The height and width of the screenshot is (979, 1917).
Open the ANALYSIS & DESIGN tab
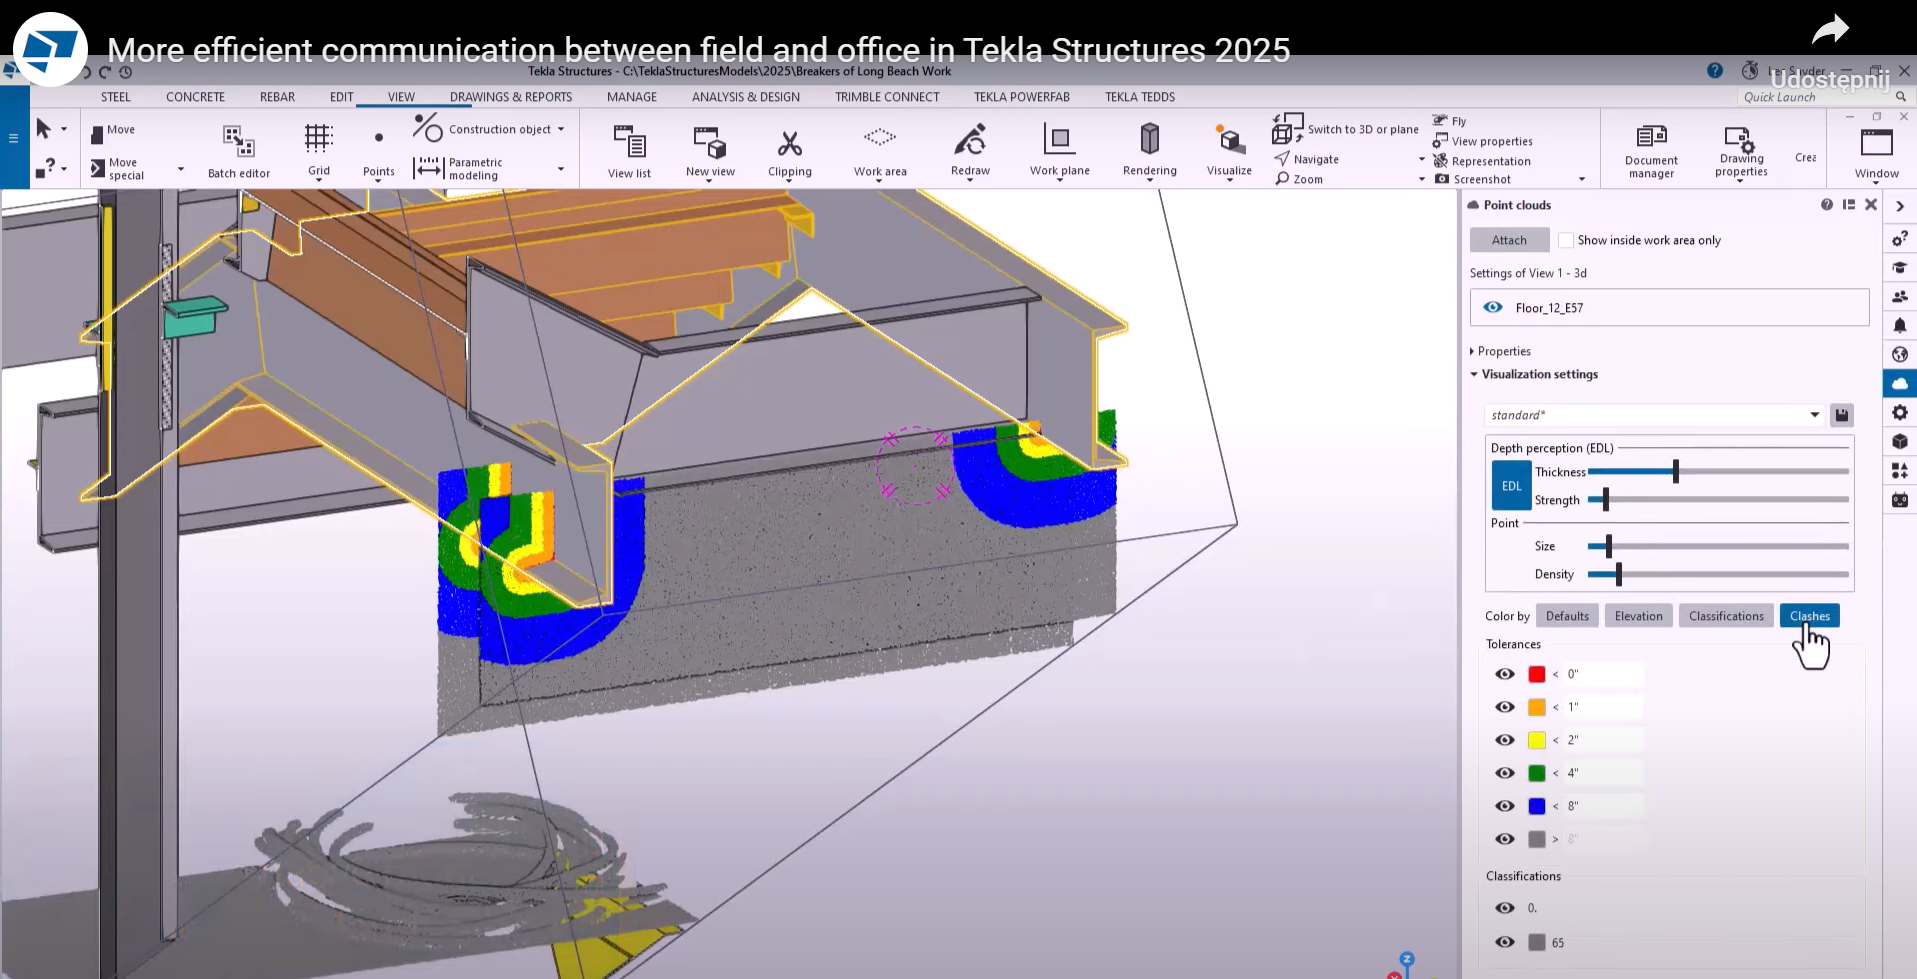pyautogui.click(x=746, y=97)
